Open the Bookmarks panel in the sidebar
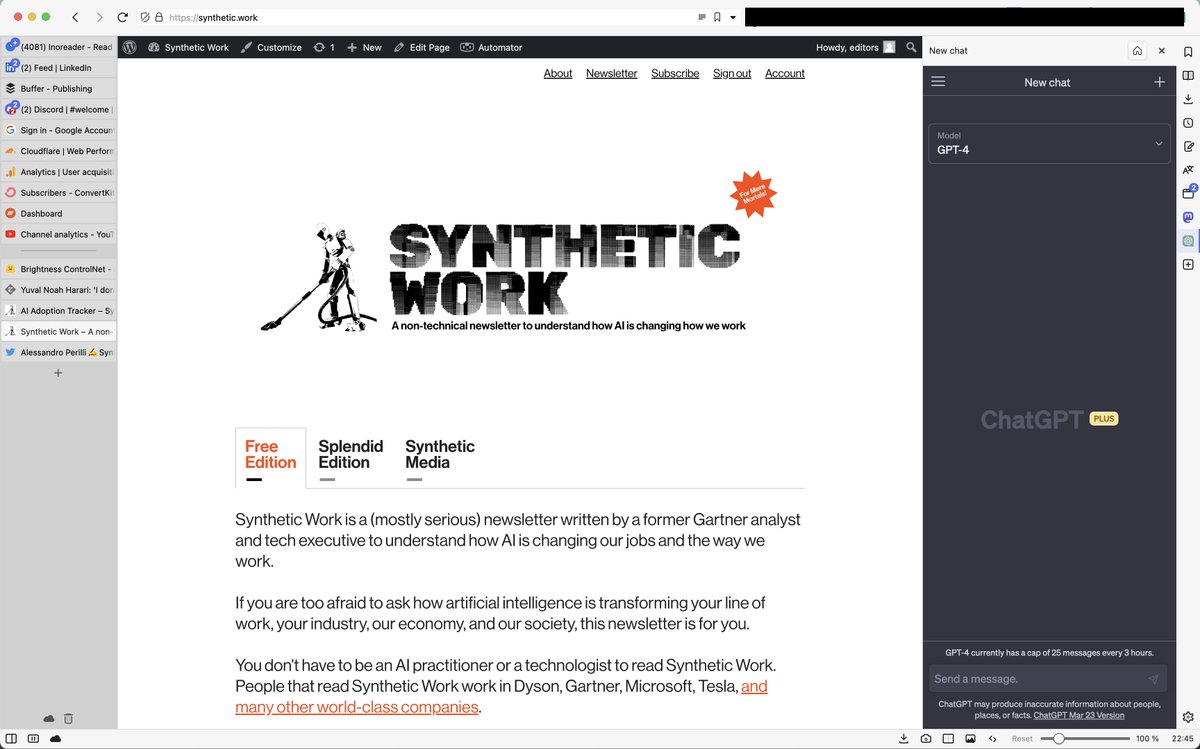Image resolution: width=1200 pixels, height=749 pixels. [x=1188, y=51]
